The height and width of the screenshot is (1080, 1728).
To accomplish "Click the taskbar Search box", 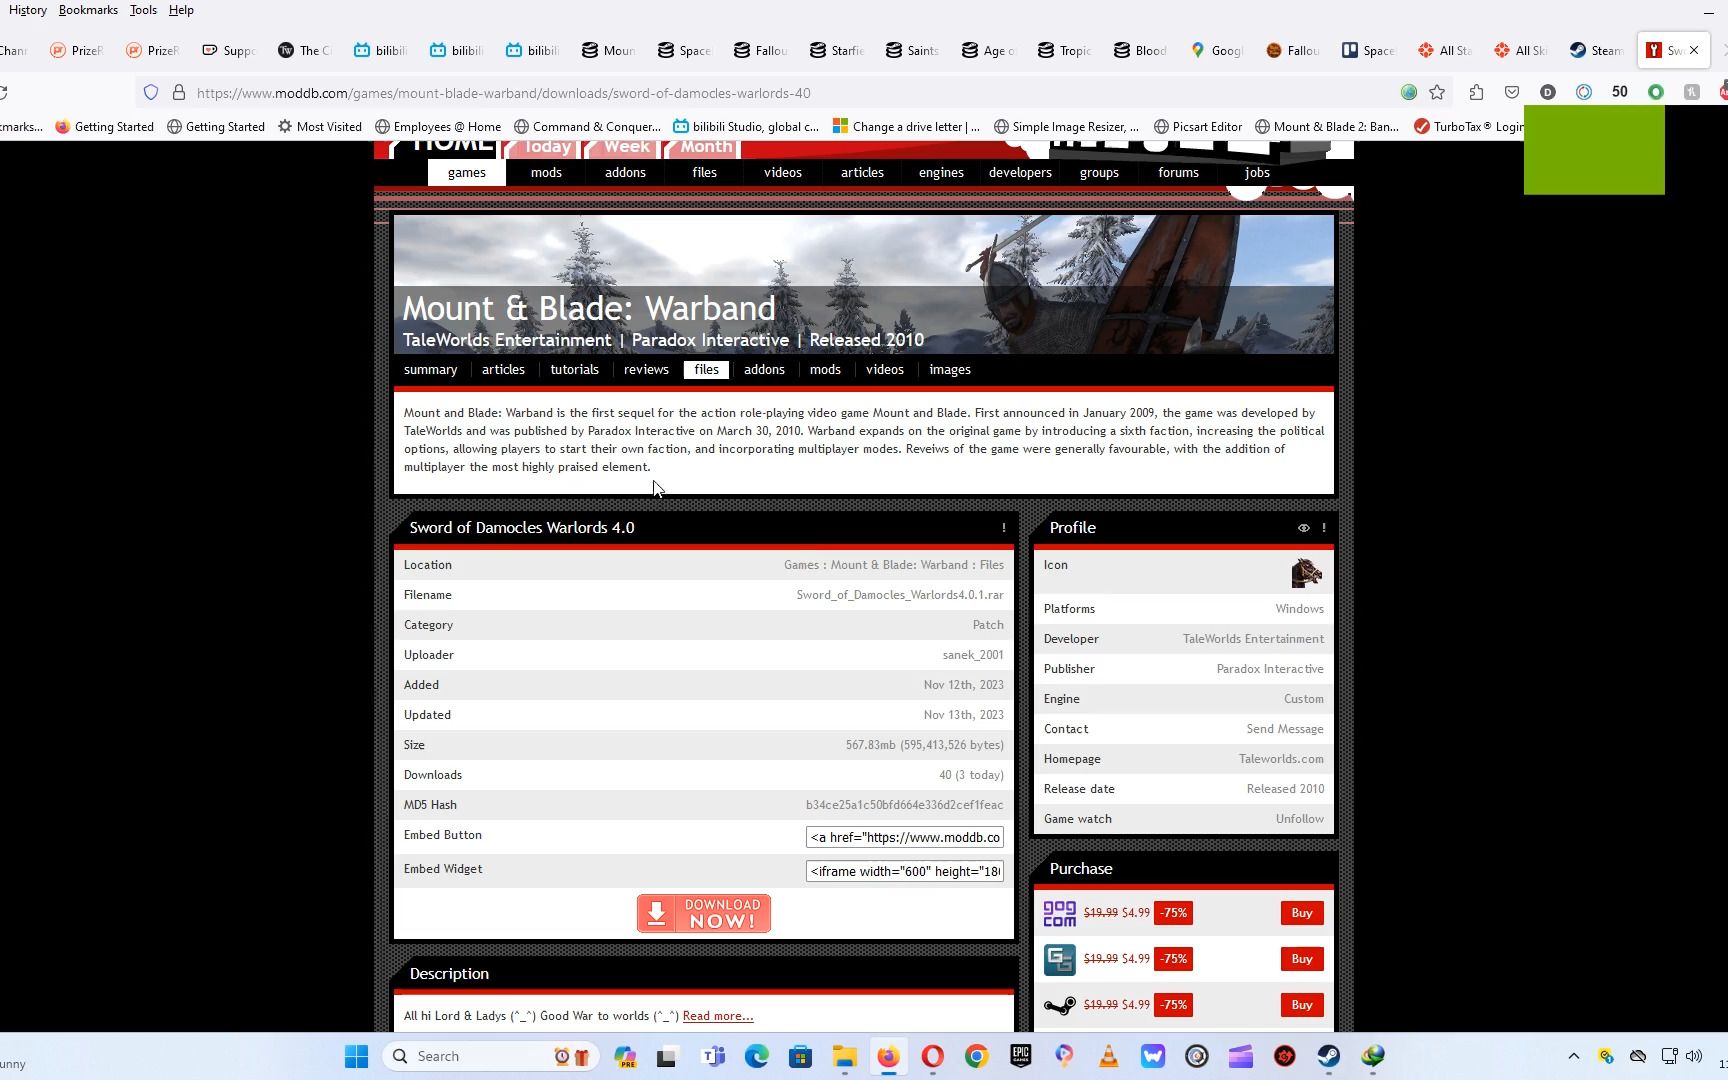I will pyautogui.click(x=488, y=1057).
